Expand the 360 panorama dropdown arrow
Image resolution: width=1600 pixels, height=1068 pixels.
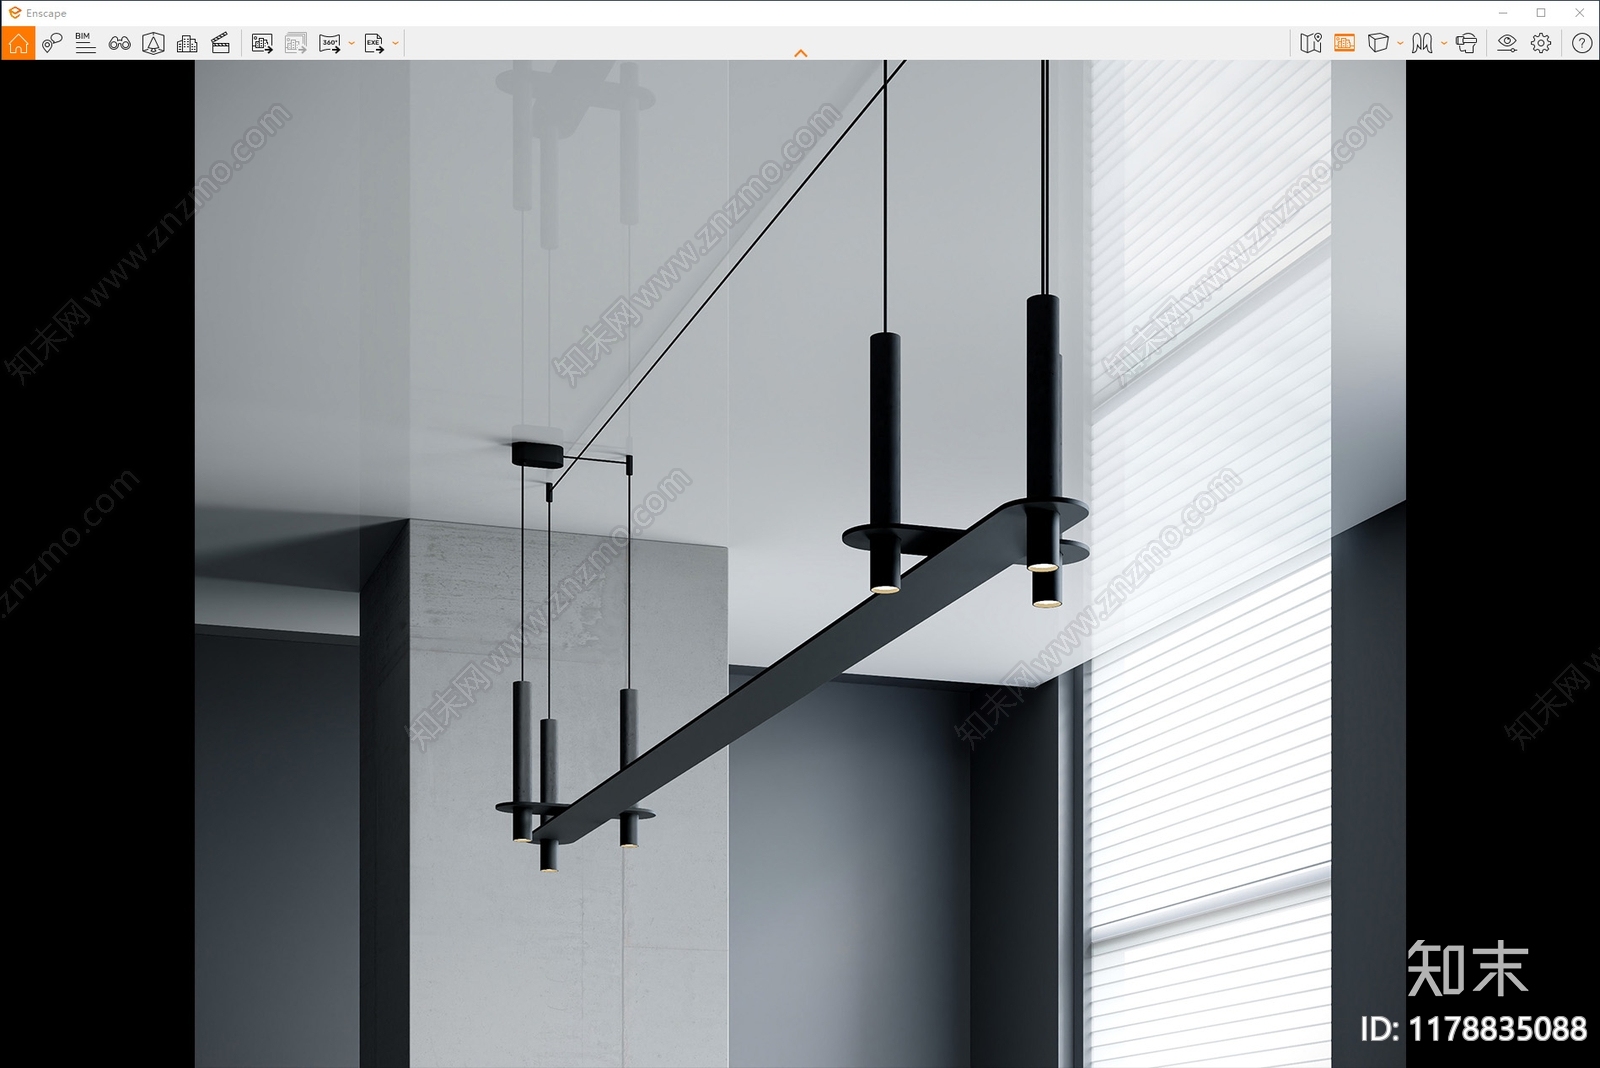click(351, 43)
